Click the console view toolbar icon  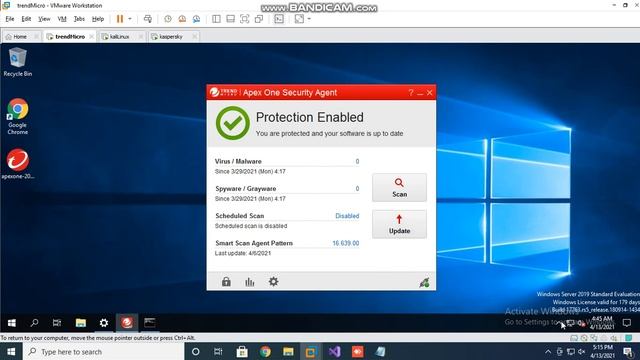point(279,19)
